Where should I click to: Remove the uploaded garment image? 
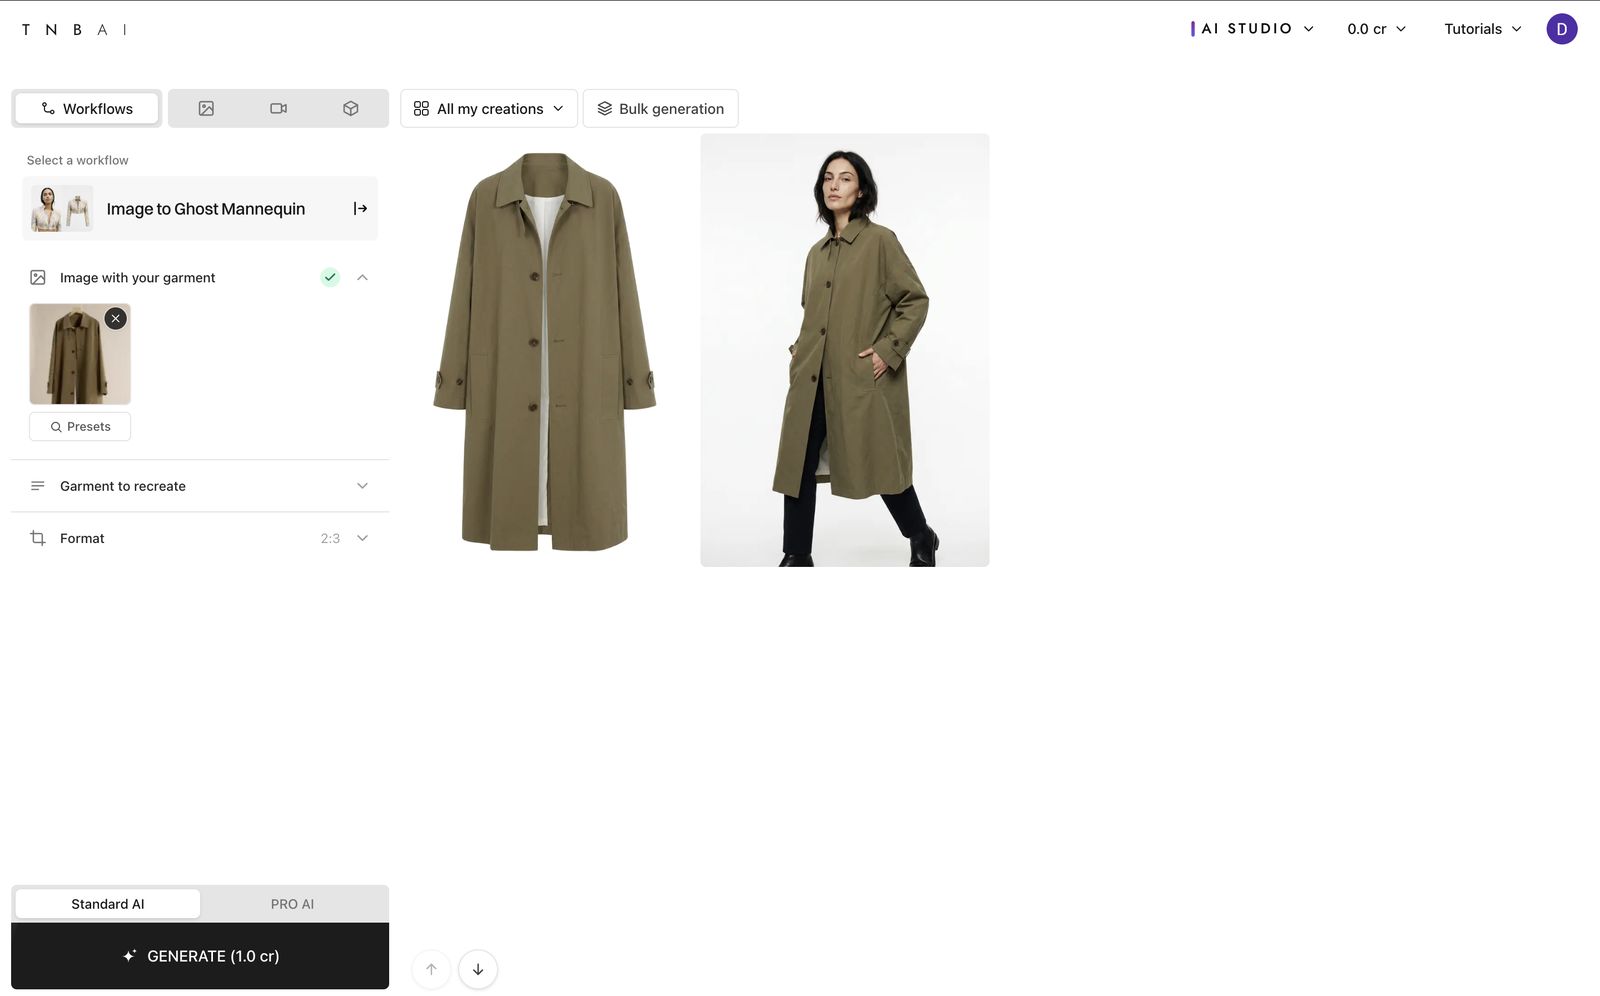[x=116, y=318]
